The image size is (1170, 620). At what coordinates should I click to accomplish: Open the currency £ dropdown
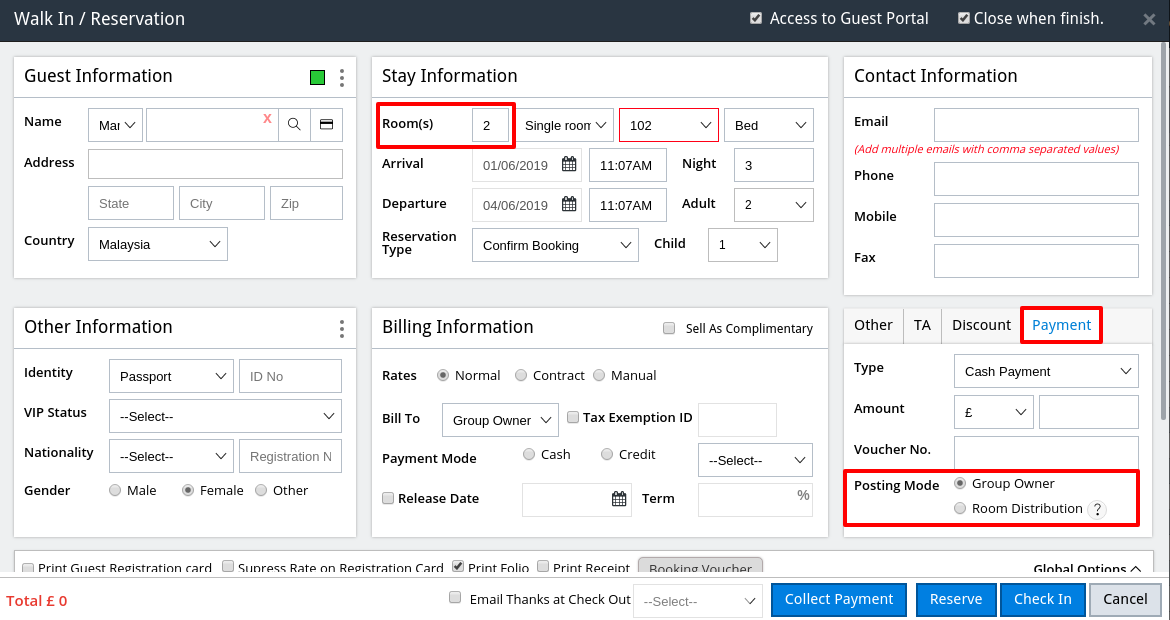pyautogui.click(x=993, y=412)
